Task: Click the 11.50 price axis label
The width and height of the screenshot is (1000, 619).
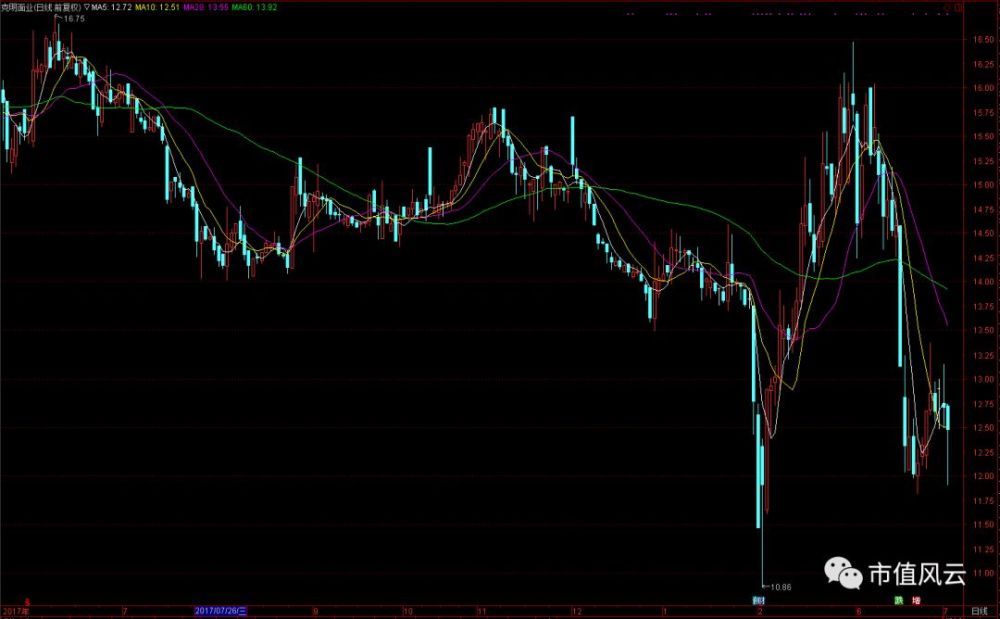Action: [983, 525]
